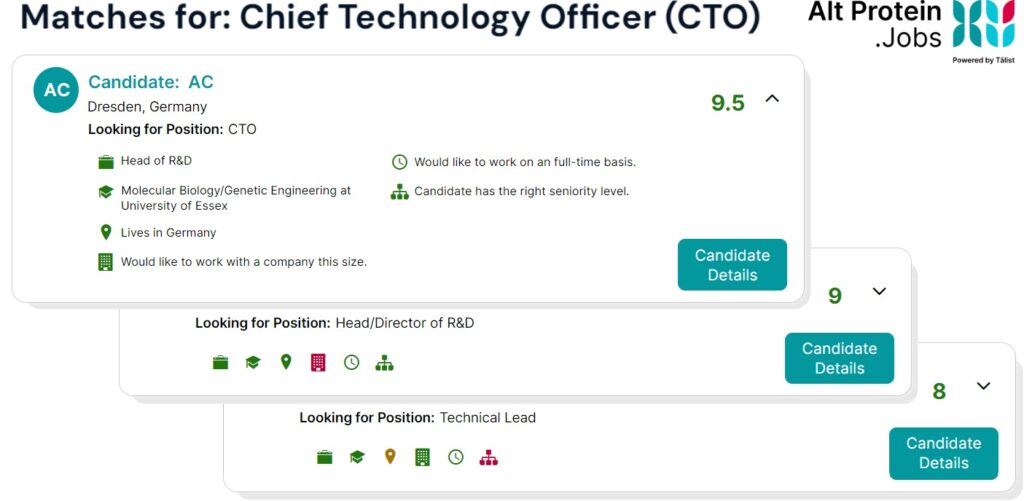Click the hierarchy icon beside seniority level text
Screen dimensions: 1024x501
(x=399, y=192)
